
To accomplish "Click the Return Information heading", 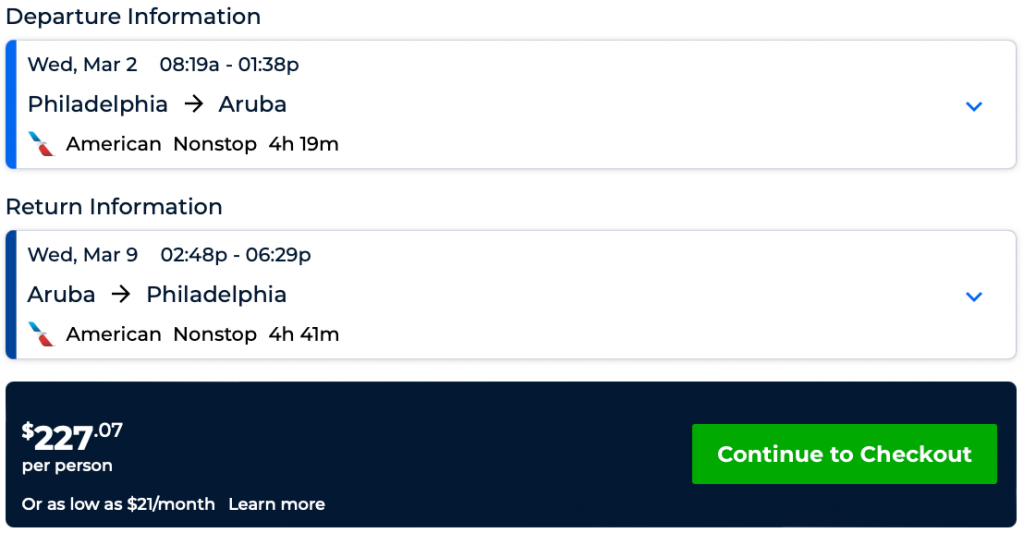I will point(114,207).
